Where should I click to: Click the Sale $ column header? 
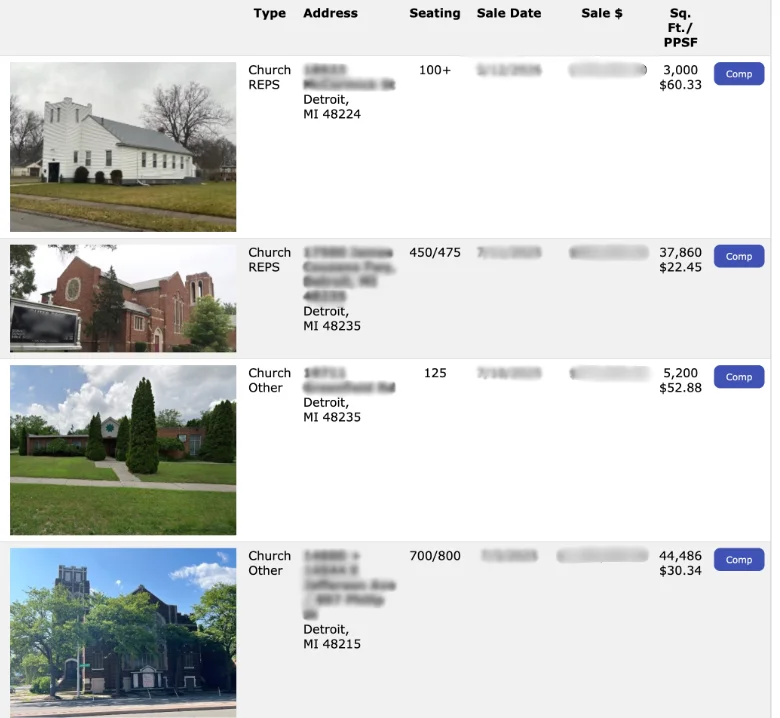(x=602, y=13)
